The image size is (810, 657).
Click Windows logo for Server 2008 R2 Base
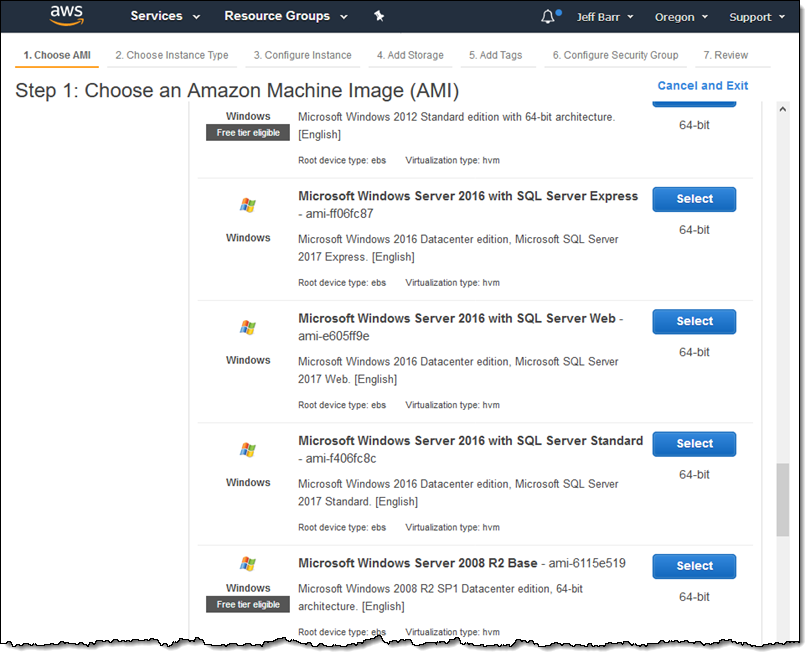coord(248,564)
